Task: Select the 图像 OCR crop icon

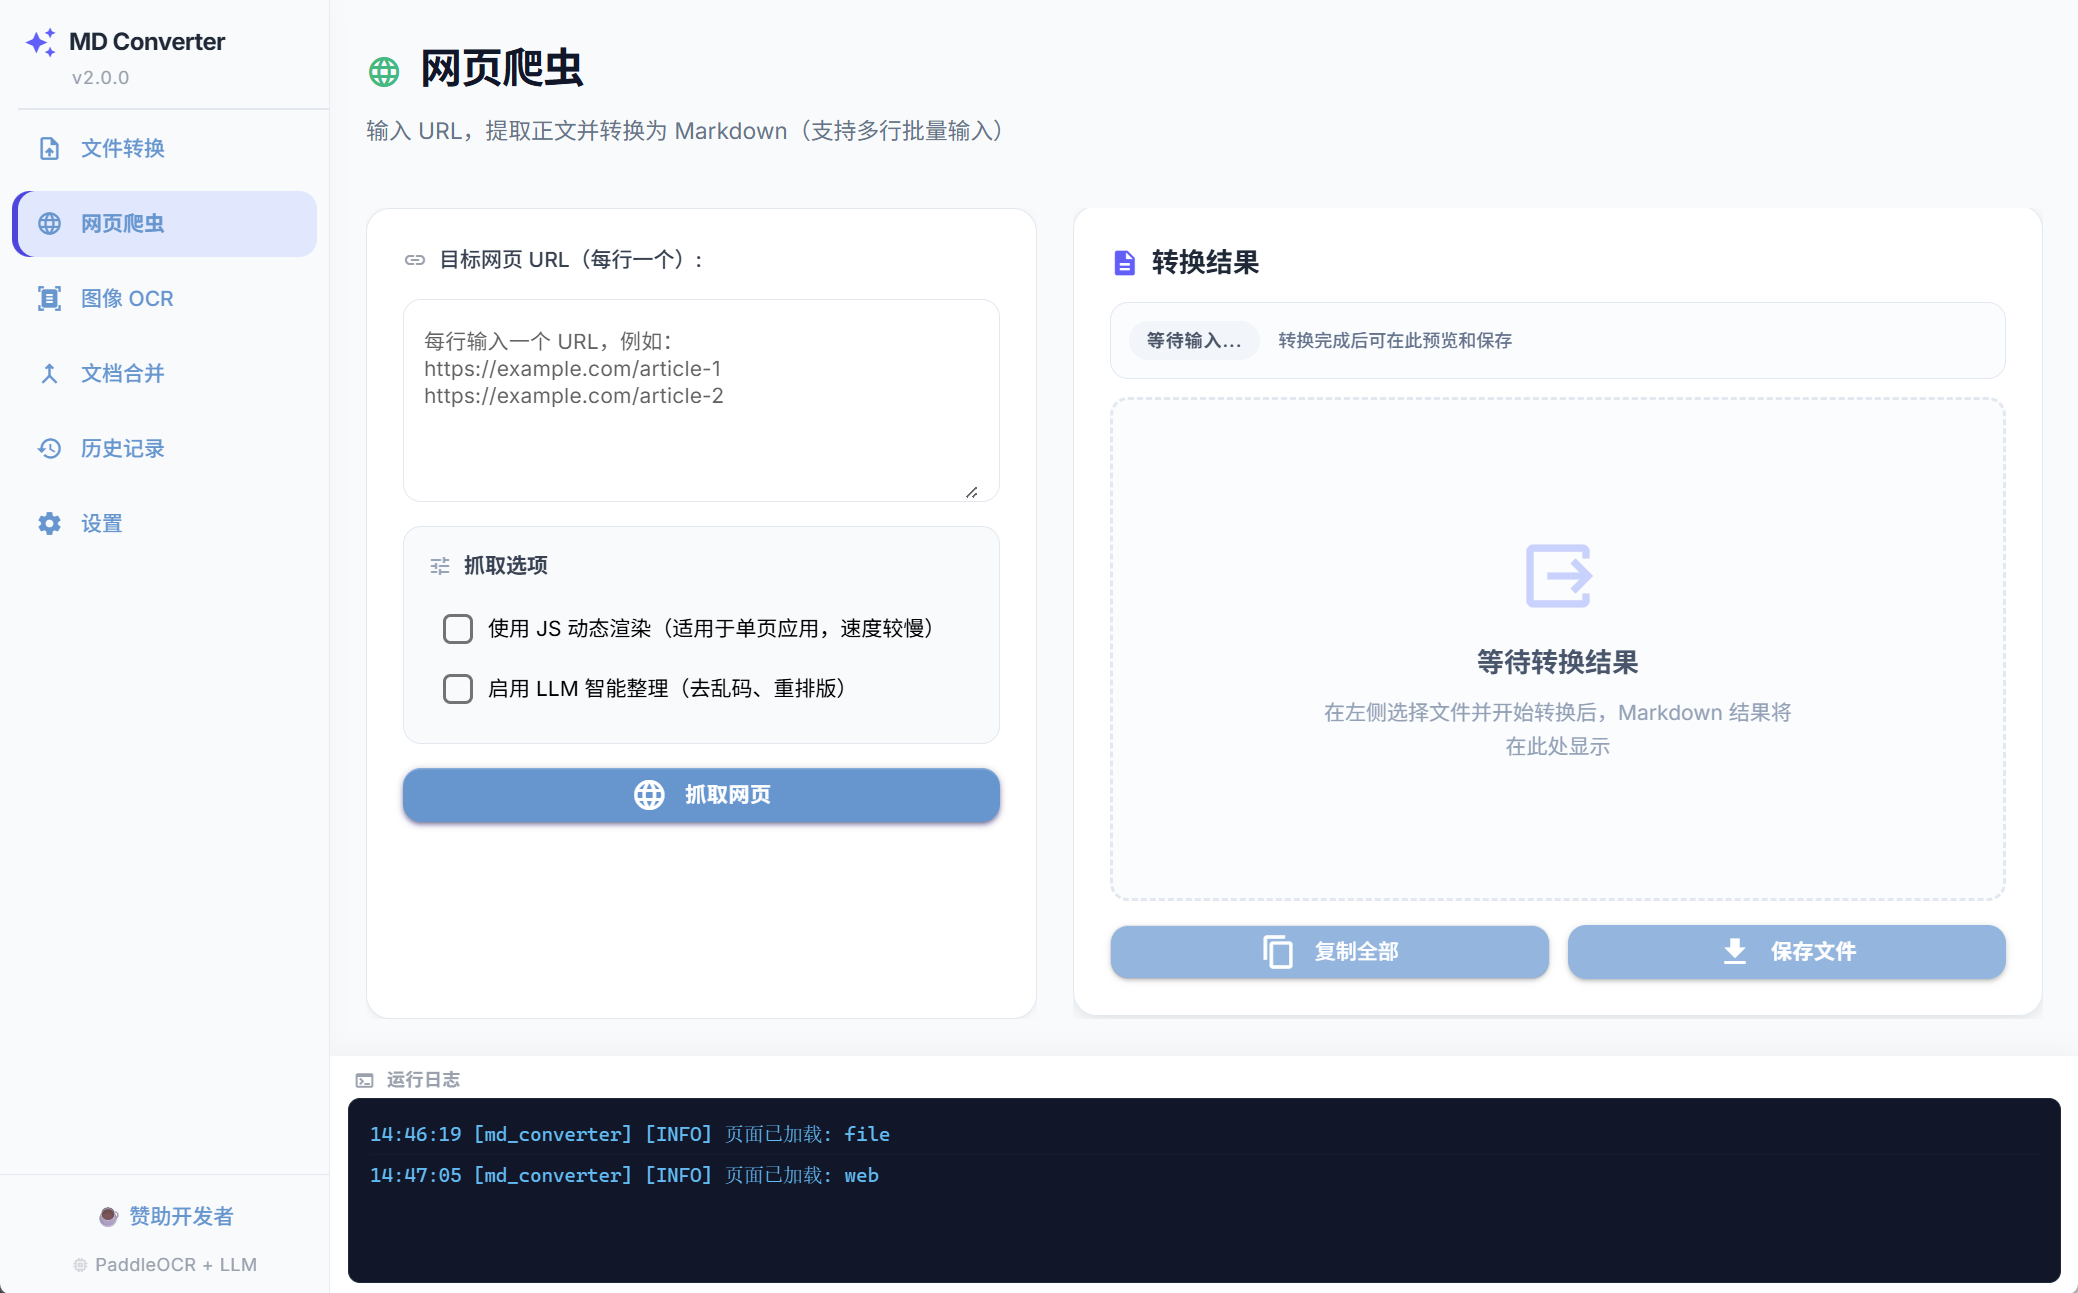Action: (x=49, y=298)
